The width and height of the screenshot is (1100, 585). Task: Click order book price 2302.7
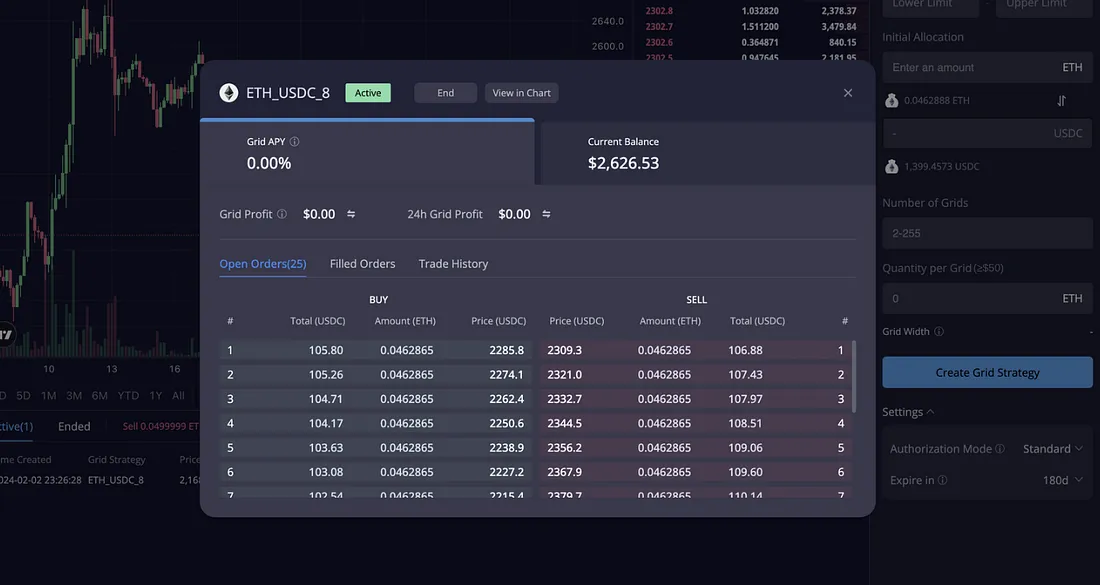click(659, 27)
